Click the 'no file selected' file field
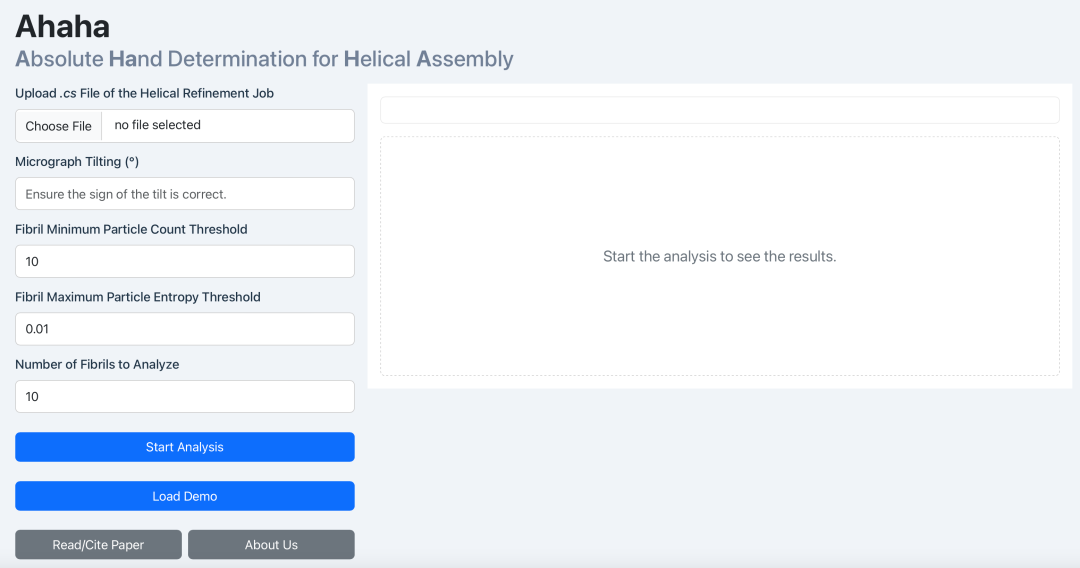 click(x=227, y=126)
